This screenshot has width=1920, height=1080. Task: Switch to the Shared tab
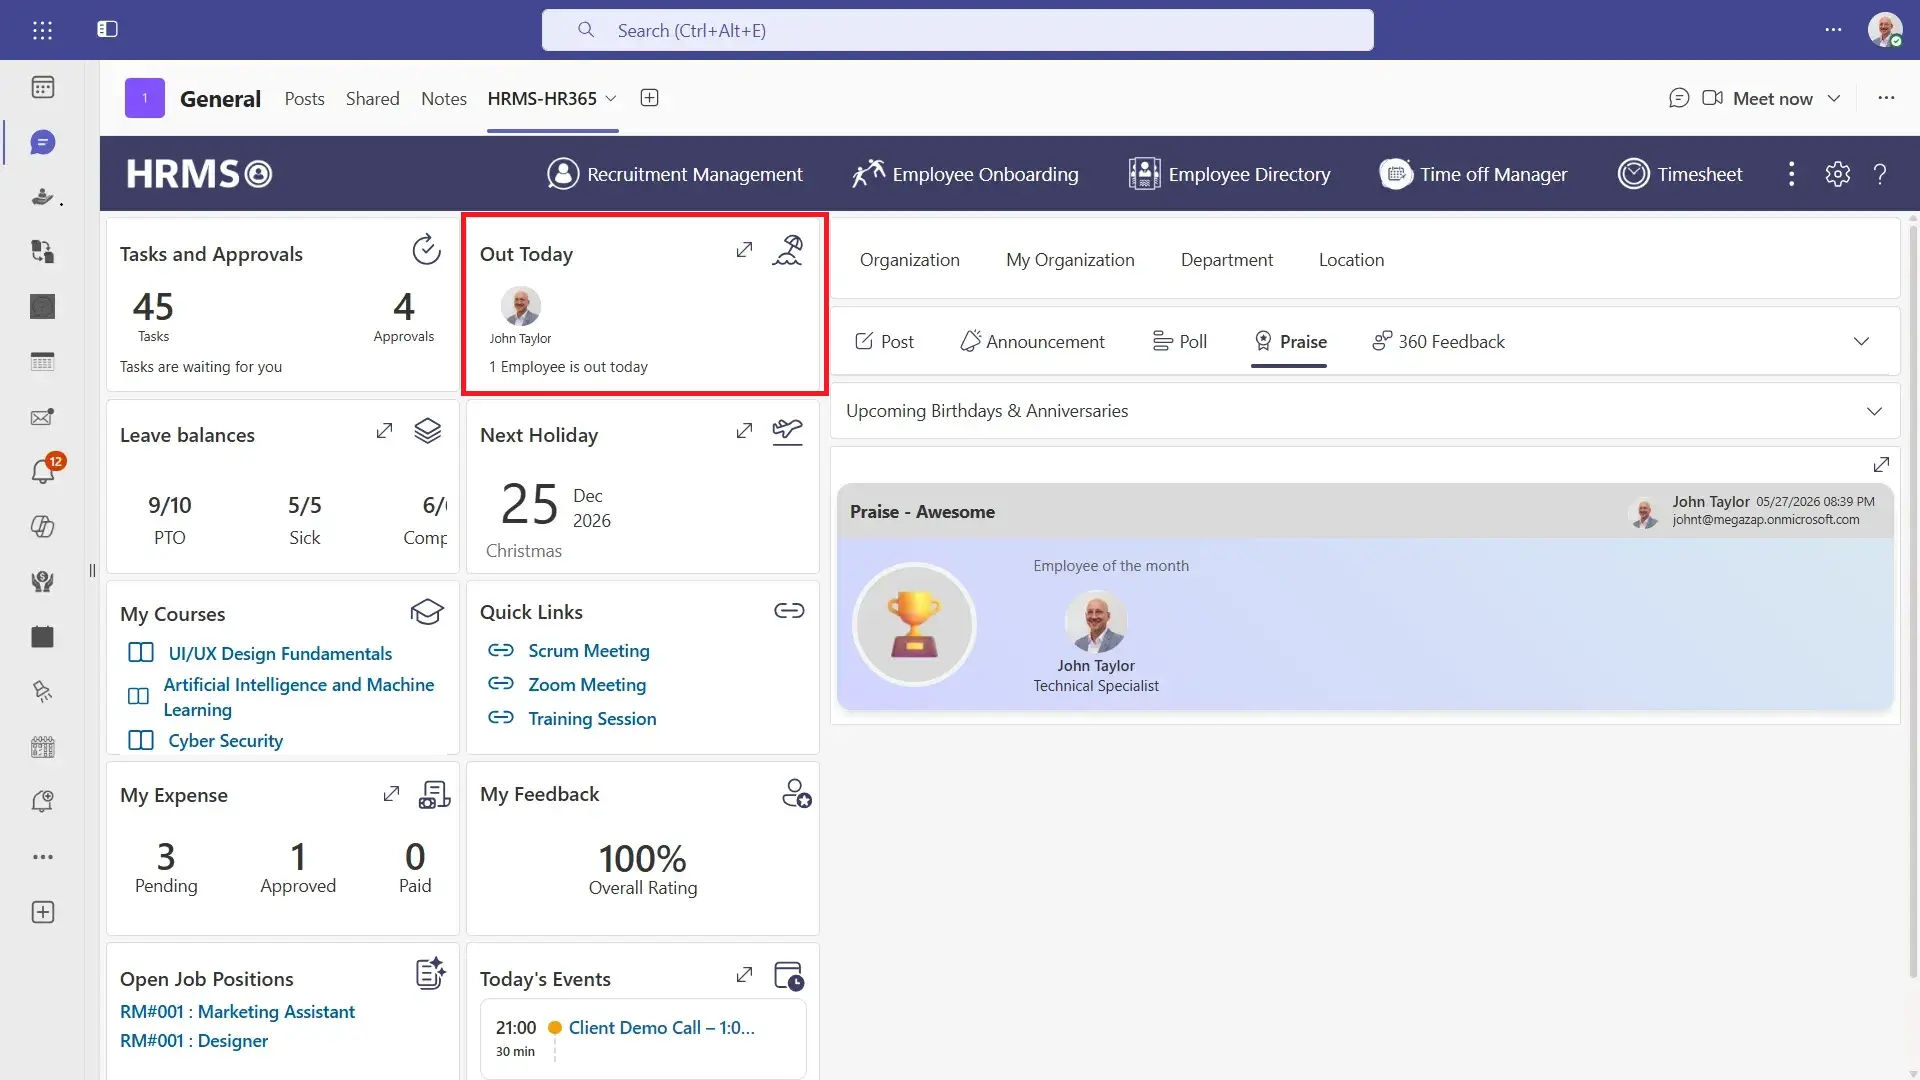[x=372, y=98]
